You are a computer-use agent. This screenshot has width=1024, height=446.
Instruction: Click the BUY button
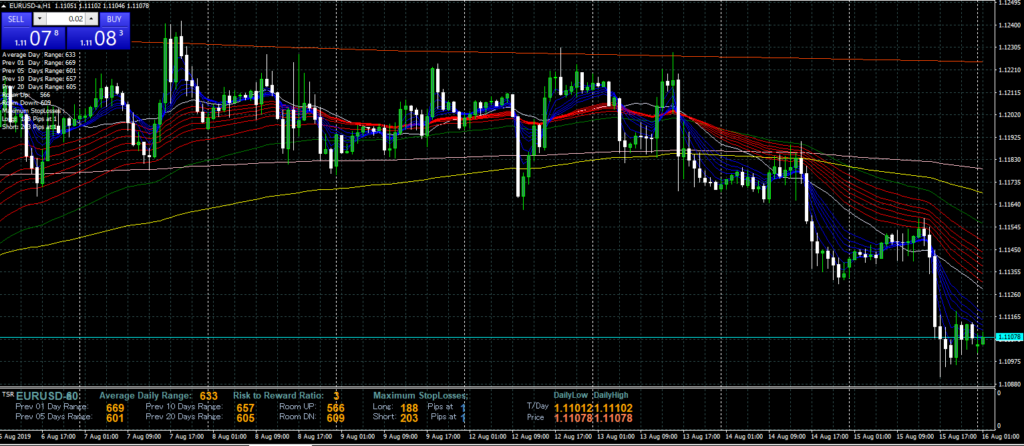[x=114, y=19]
